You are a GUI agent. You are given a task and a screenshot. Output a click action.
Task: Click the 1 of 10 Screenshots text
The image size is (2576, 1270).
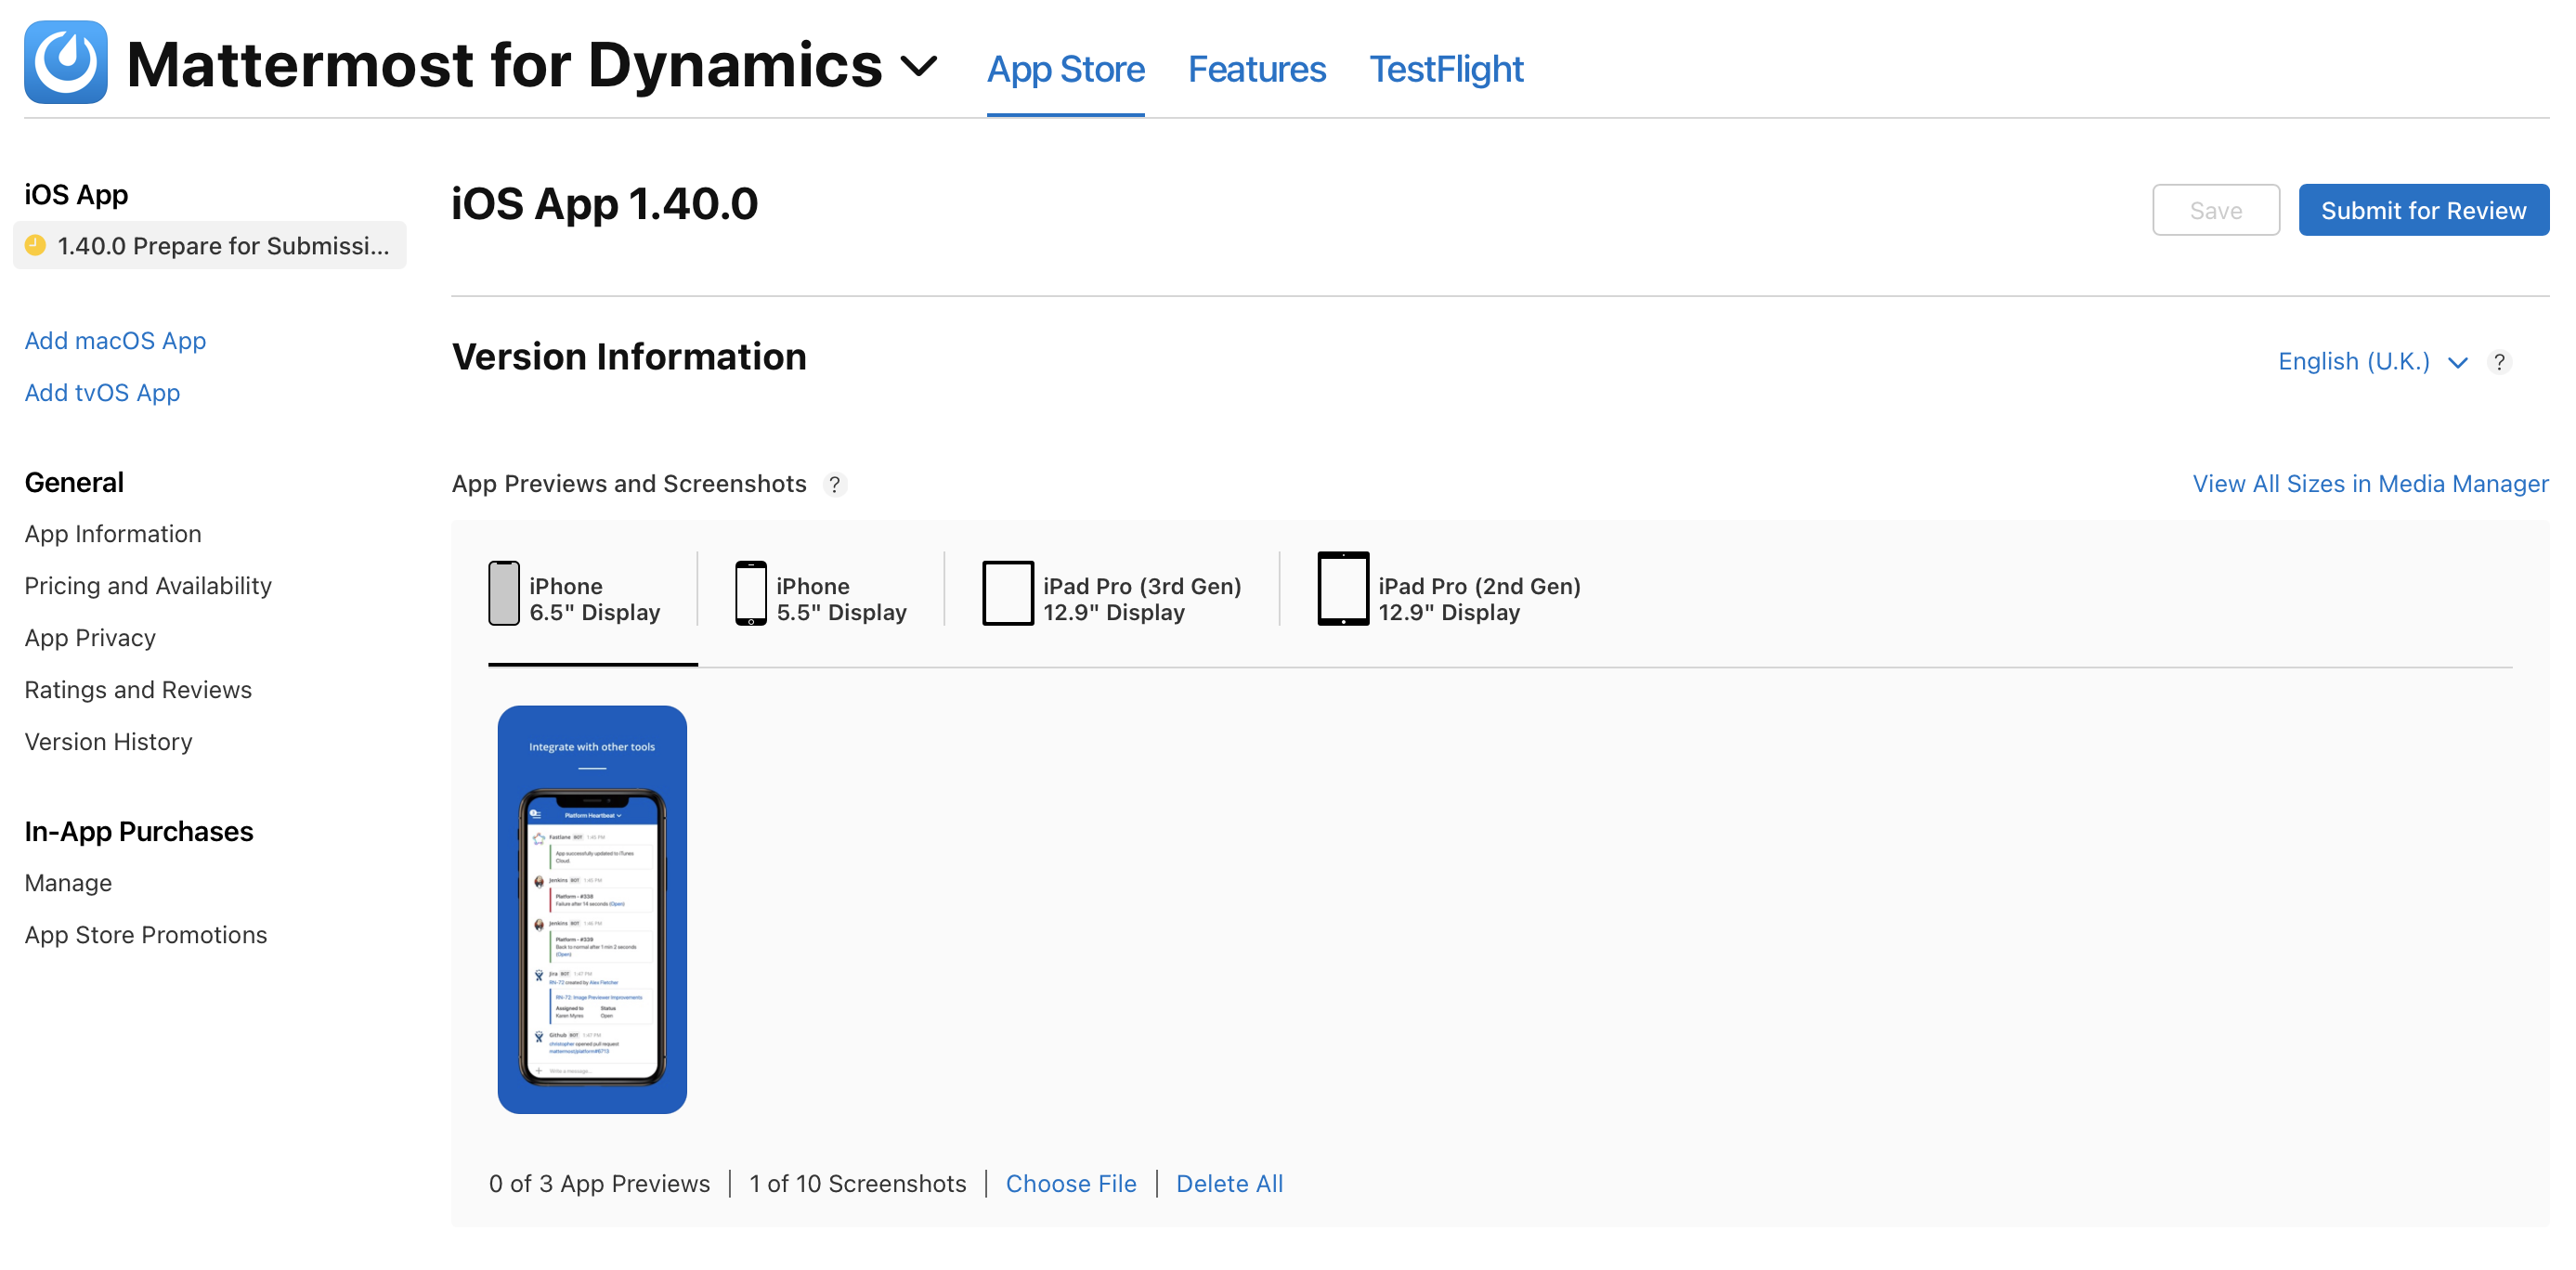[x=858, y=1184]
